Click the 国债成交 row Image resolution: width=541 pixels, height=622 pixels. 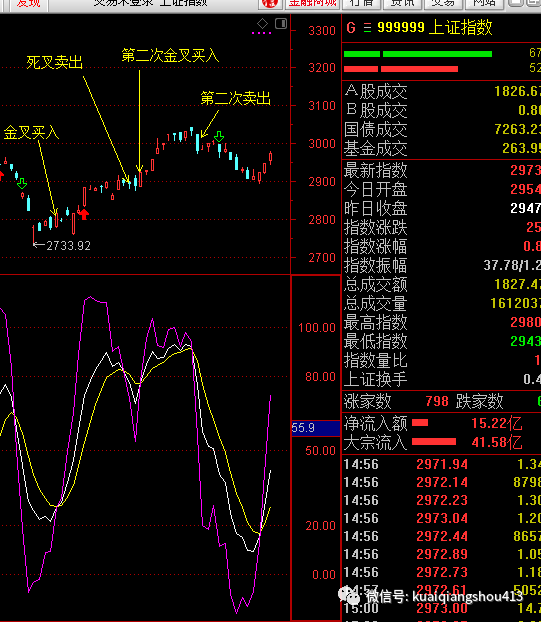(x=441, y=129)
